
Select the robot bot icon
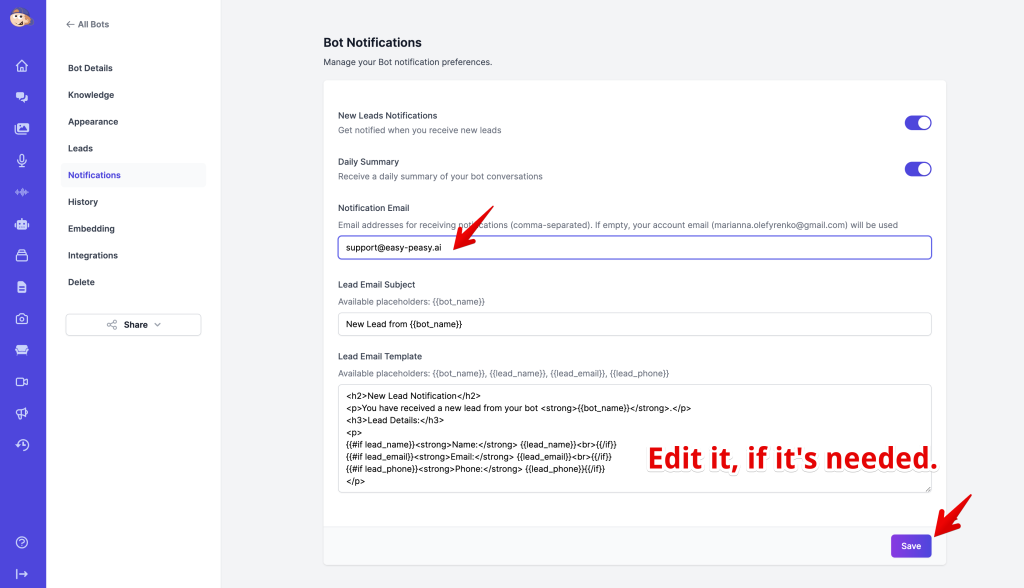22,224
